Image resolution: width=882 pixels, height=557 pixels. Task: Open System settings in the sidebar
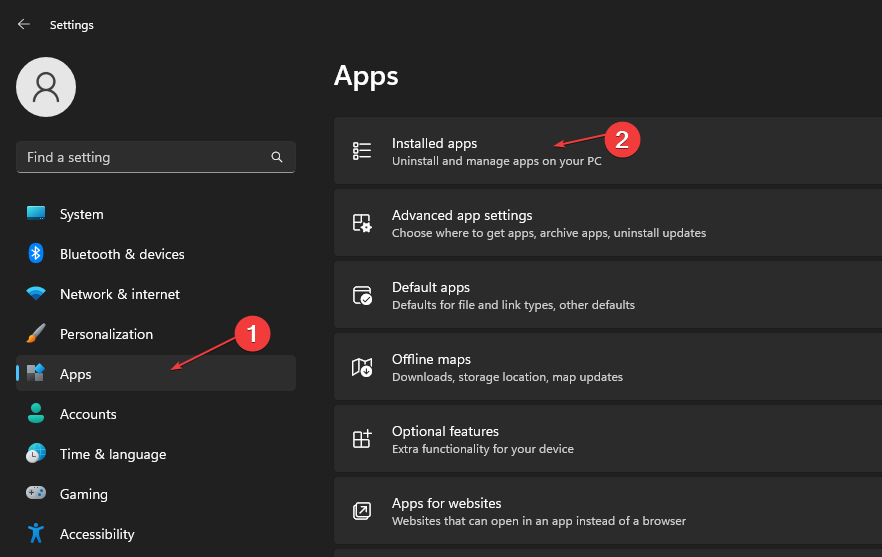point(81,214)
